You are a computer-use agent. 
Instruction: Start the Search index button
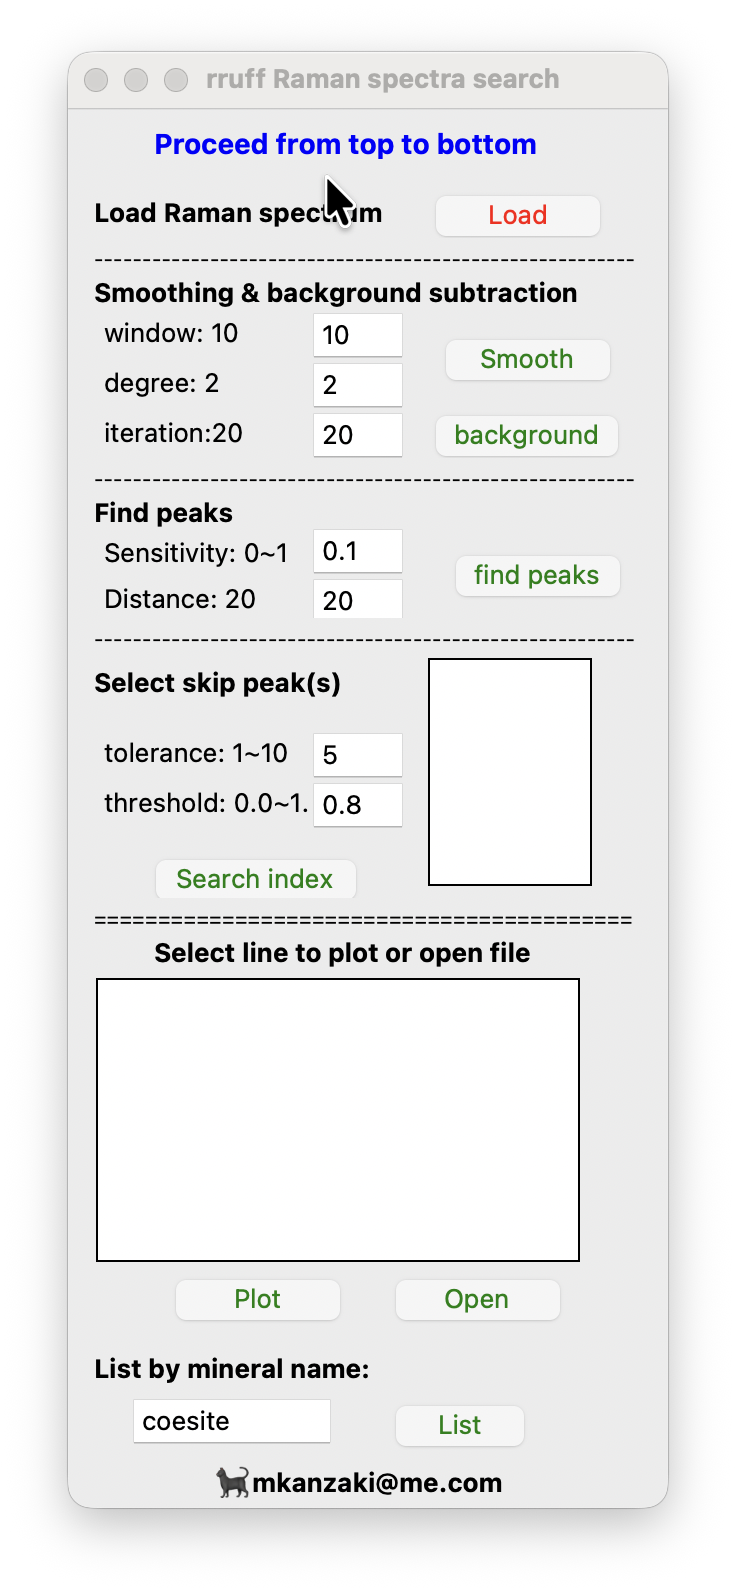coord(255,879)
